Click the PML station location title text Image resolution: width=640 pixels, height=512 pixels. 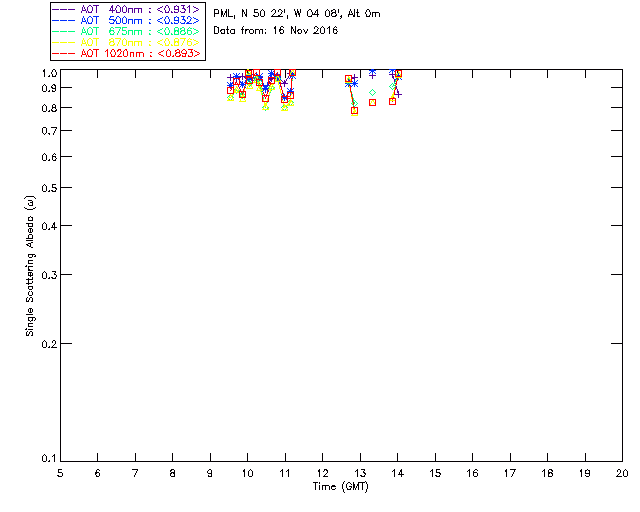point(297,14)
